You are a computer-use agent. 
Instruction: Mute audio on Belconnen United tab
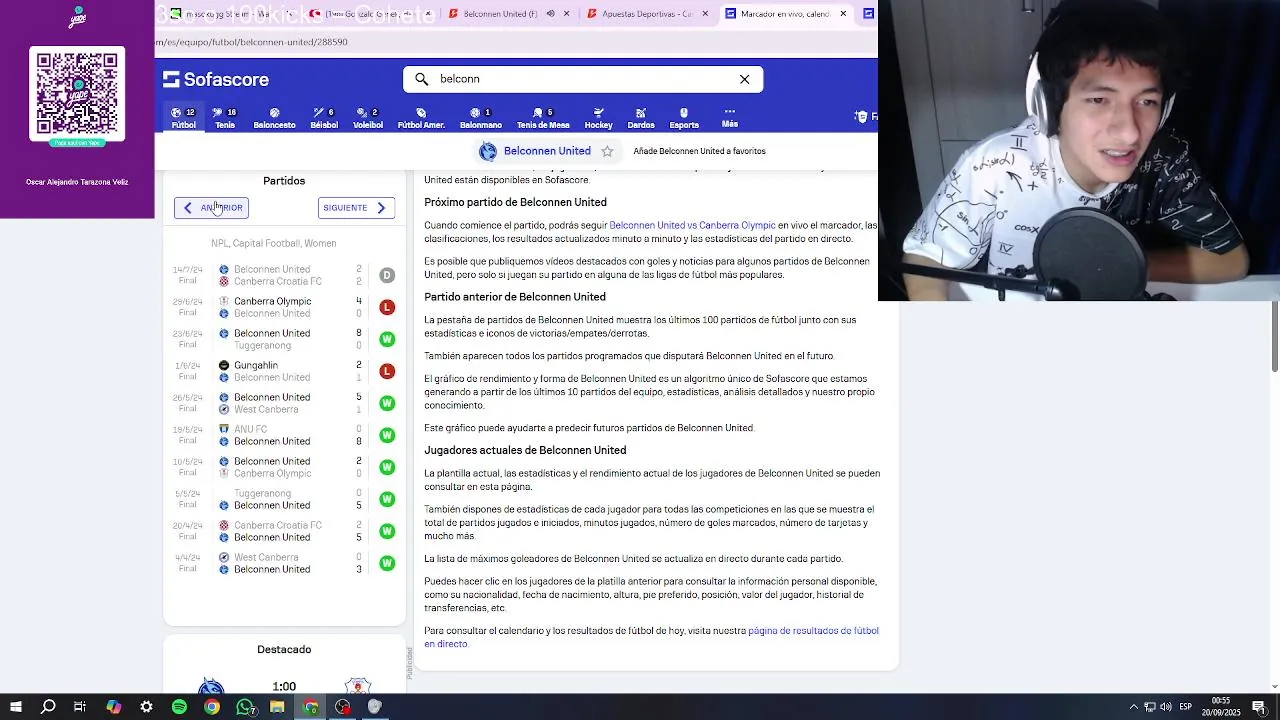point(549,14)
